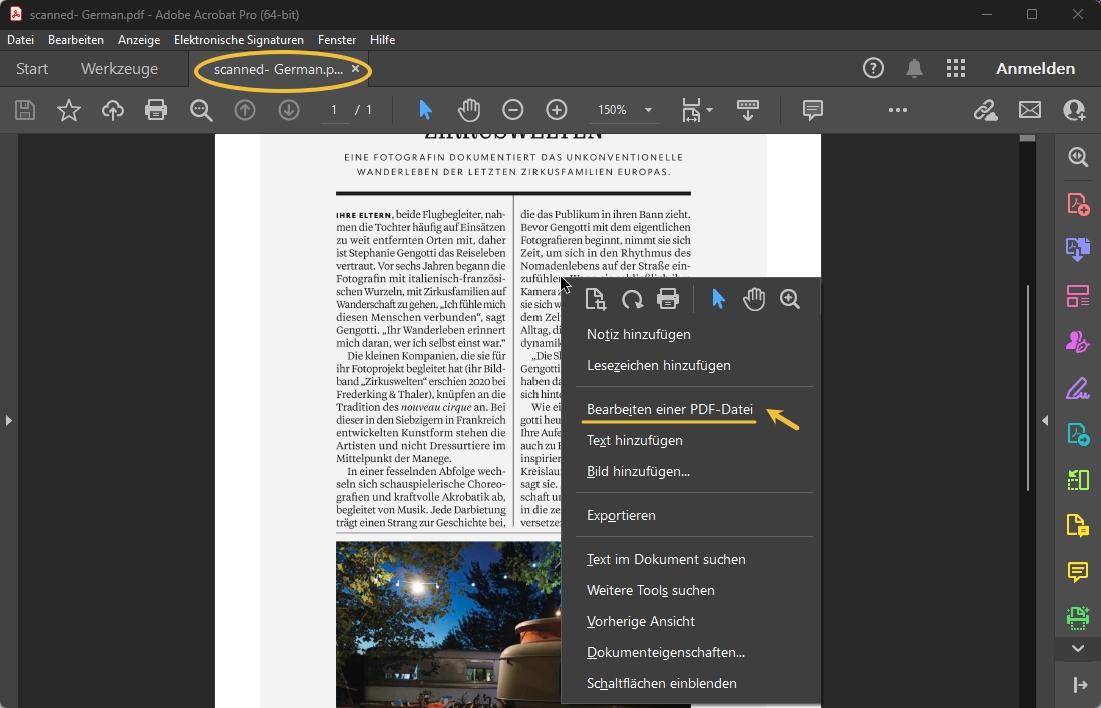Viewport: 1101px width, 708px height.
Task: Select the Create PDF icon in the right sidebar
Action: point(1078,203)
